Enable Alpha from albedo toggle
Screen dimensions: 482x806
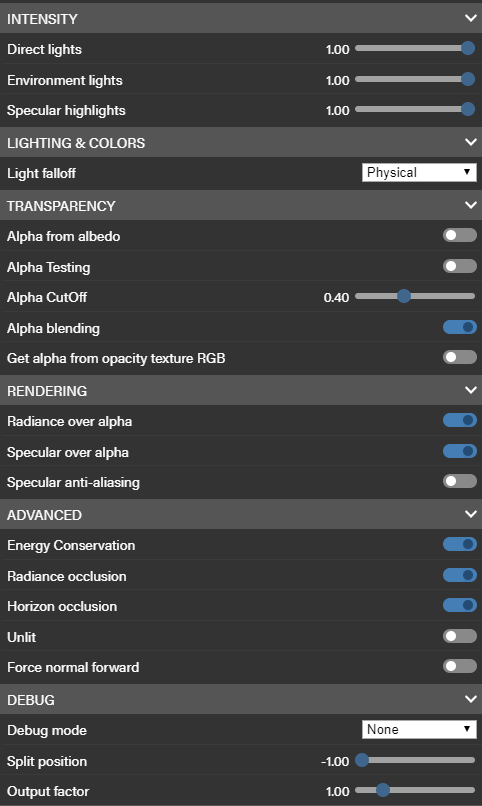point(459,235)
